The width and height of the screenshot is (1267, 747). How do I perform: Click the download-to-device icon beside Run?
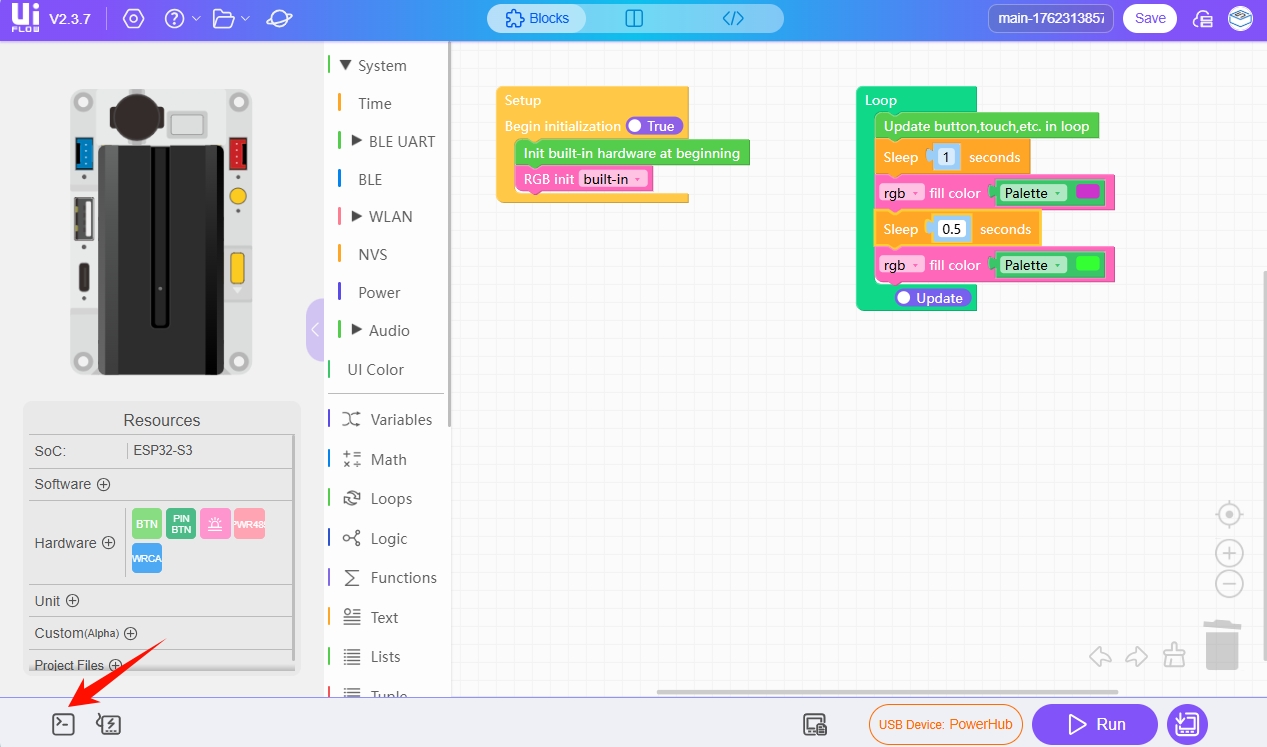click(x=1187, y=724)
